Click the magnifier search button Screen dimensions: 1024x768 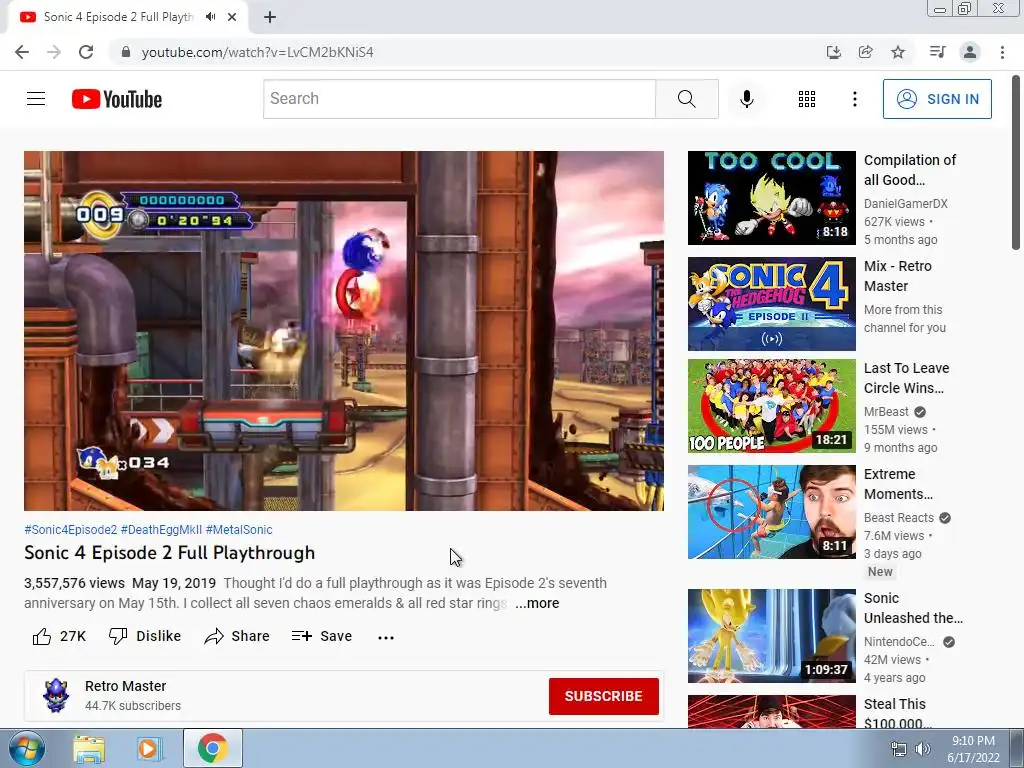pos(686,99)
